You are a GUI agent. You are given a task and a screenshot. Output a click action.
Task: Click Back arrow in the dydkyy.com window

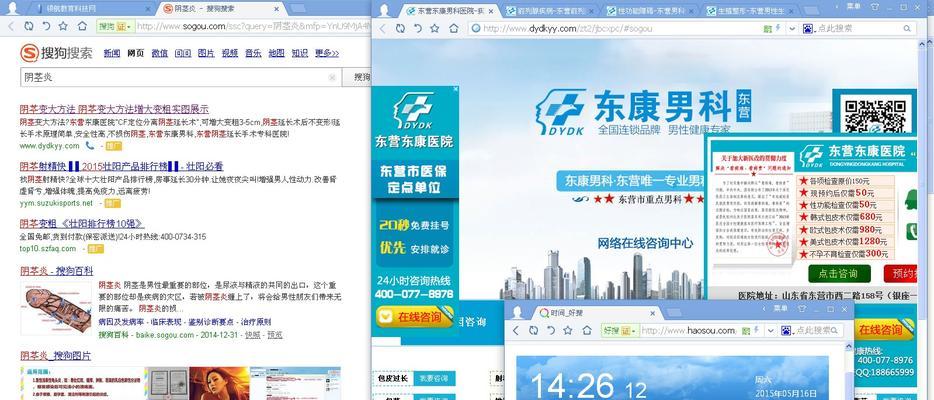(382, 28)
